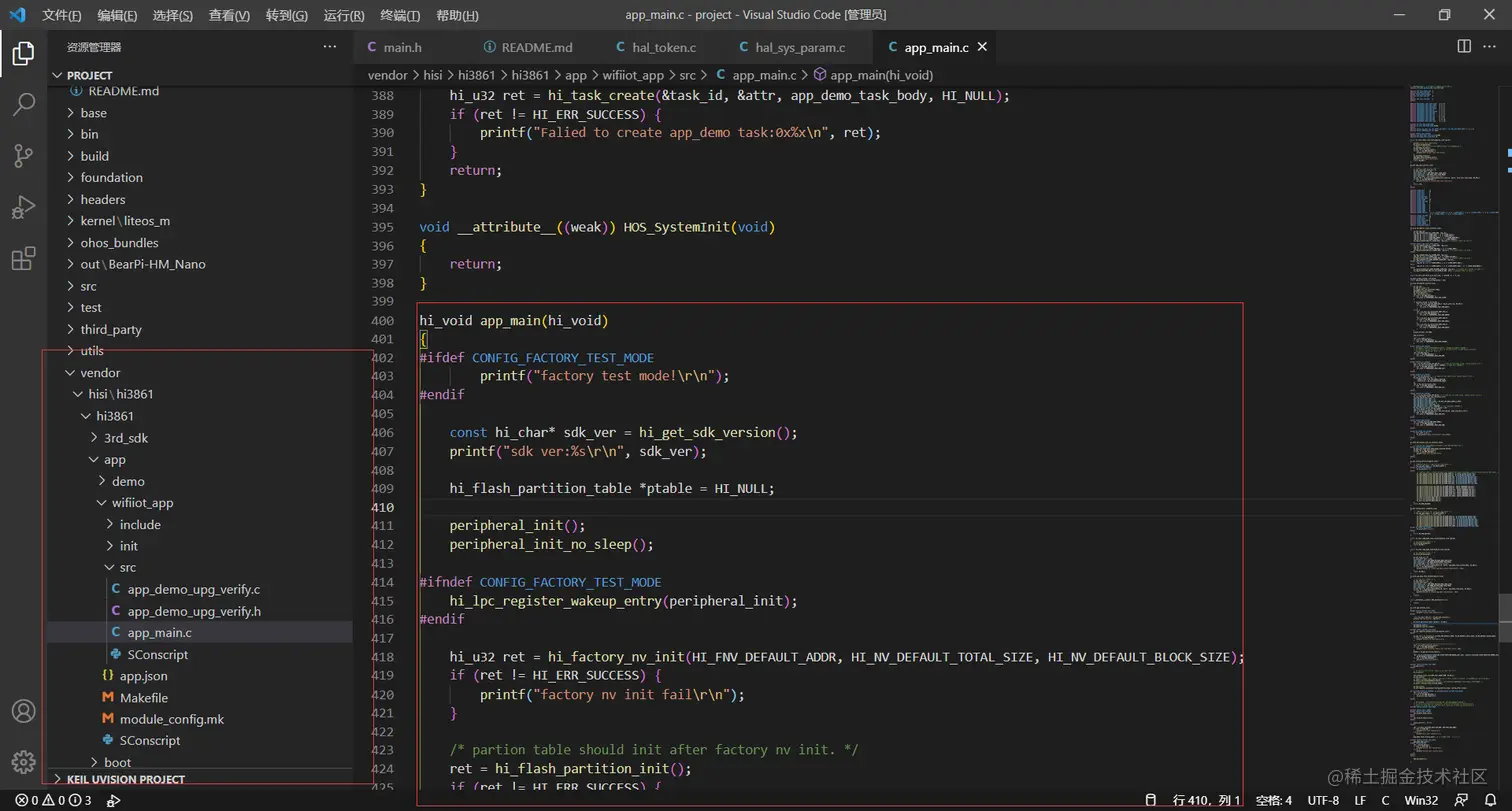Change indentation via 空格: 4
The width and height of the screenshot is (1512, 811).
click(1274, 800)
